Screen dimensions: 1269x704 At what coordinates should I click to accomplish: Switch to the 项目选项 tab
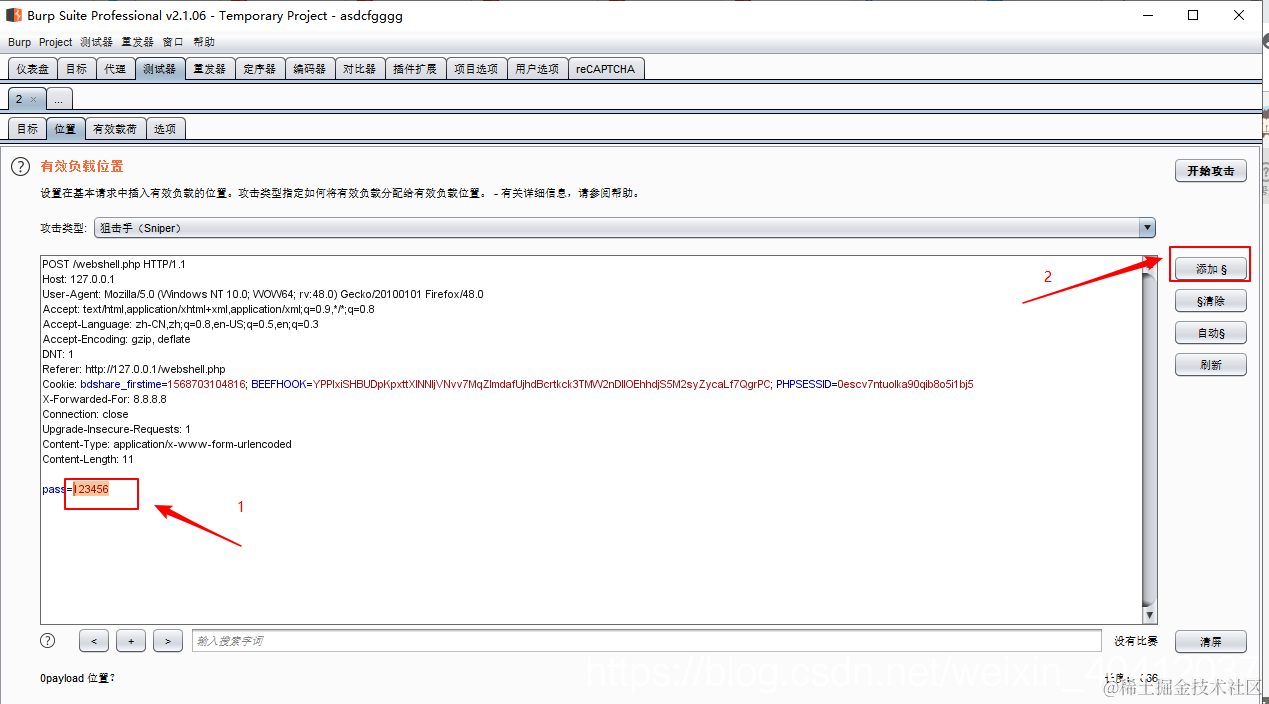pos(476,69)
